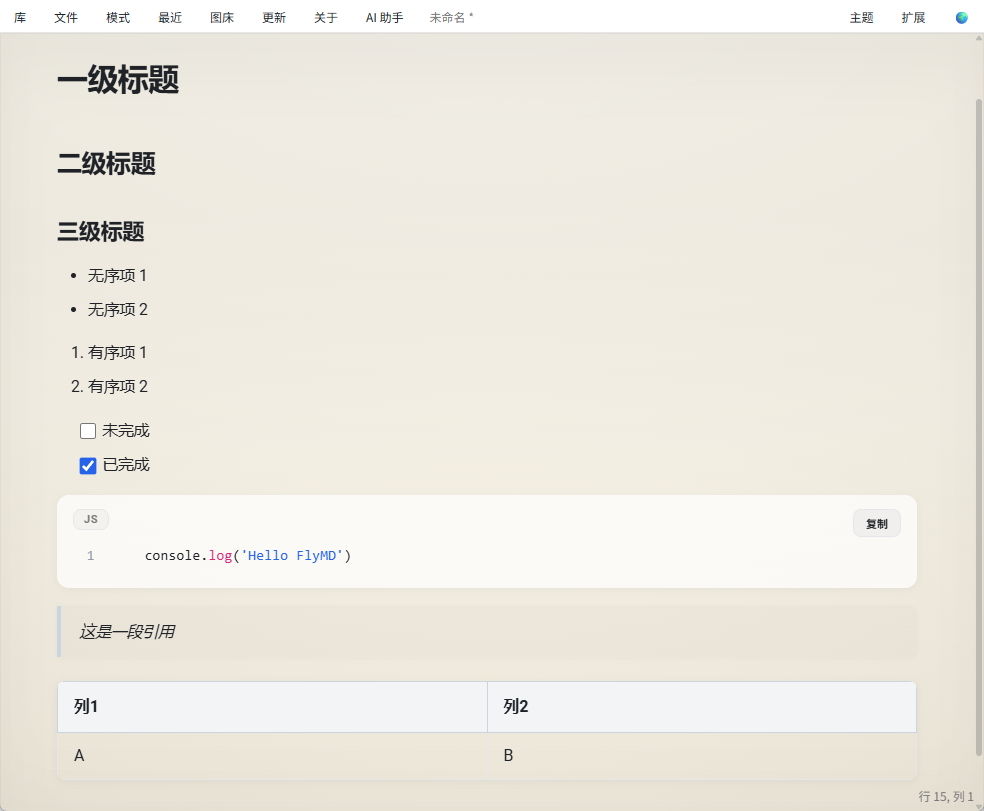Viewport: 984px width, 811px height.
Task: Open the AI 助手 panel
Action: (x=383, y=17)
